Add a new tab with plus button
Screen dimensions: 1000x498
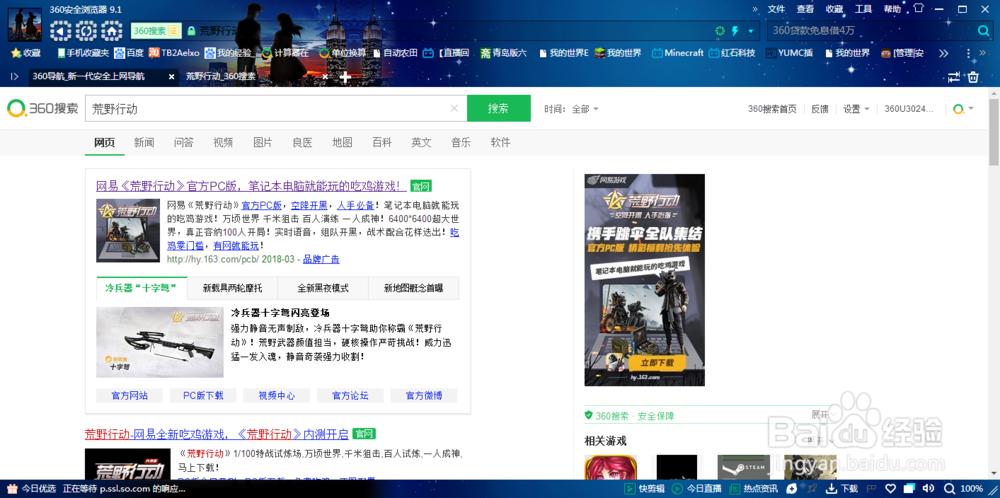click(x=345, y=77)
